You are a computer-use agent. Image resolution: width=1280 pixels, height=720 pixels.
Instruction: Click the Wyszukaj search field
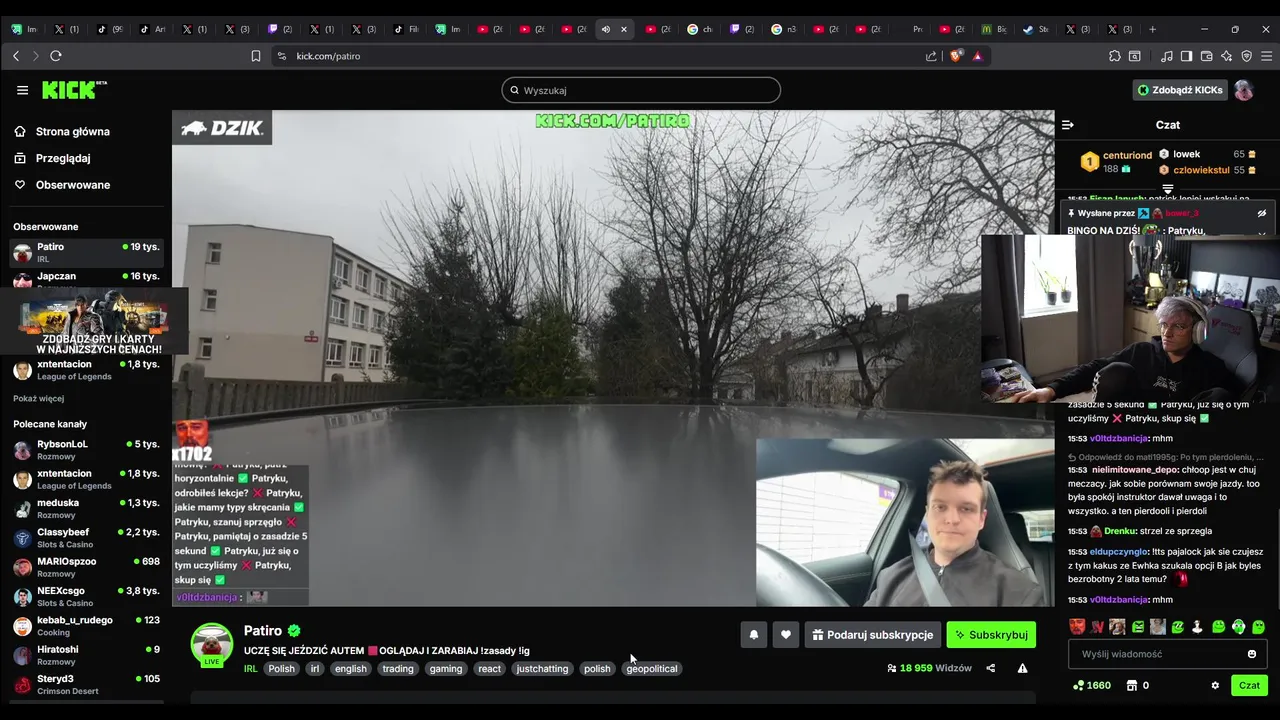[641, 90]
